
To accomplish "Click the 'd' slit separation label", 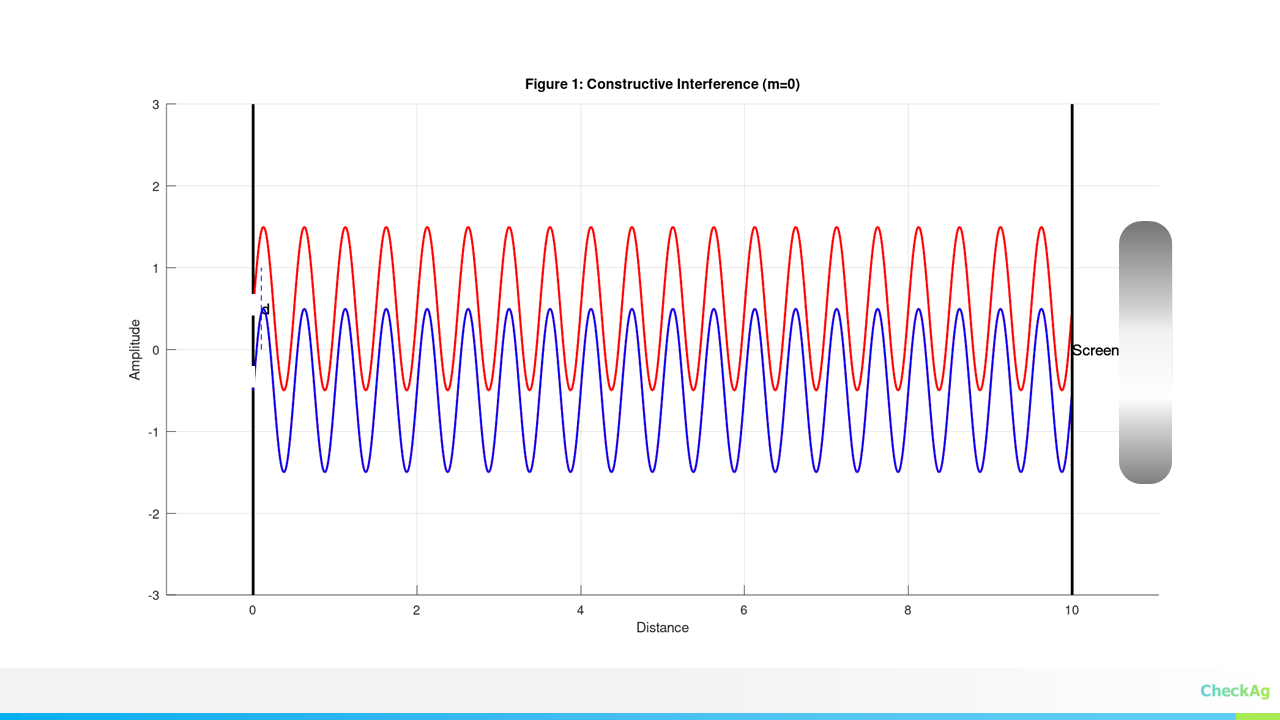I will pos(265,309).
